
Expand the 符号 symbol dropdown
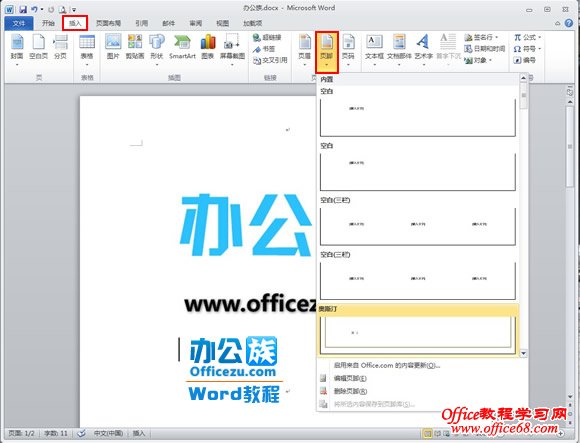[x=540, y=49]
